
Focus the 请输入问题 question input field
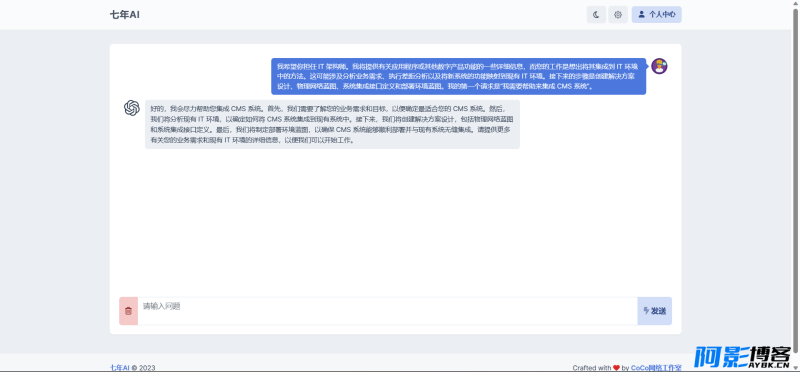388,311
